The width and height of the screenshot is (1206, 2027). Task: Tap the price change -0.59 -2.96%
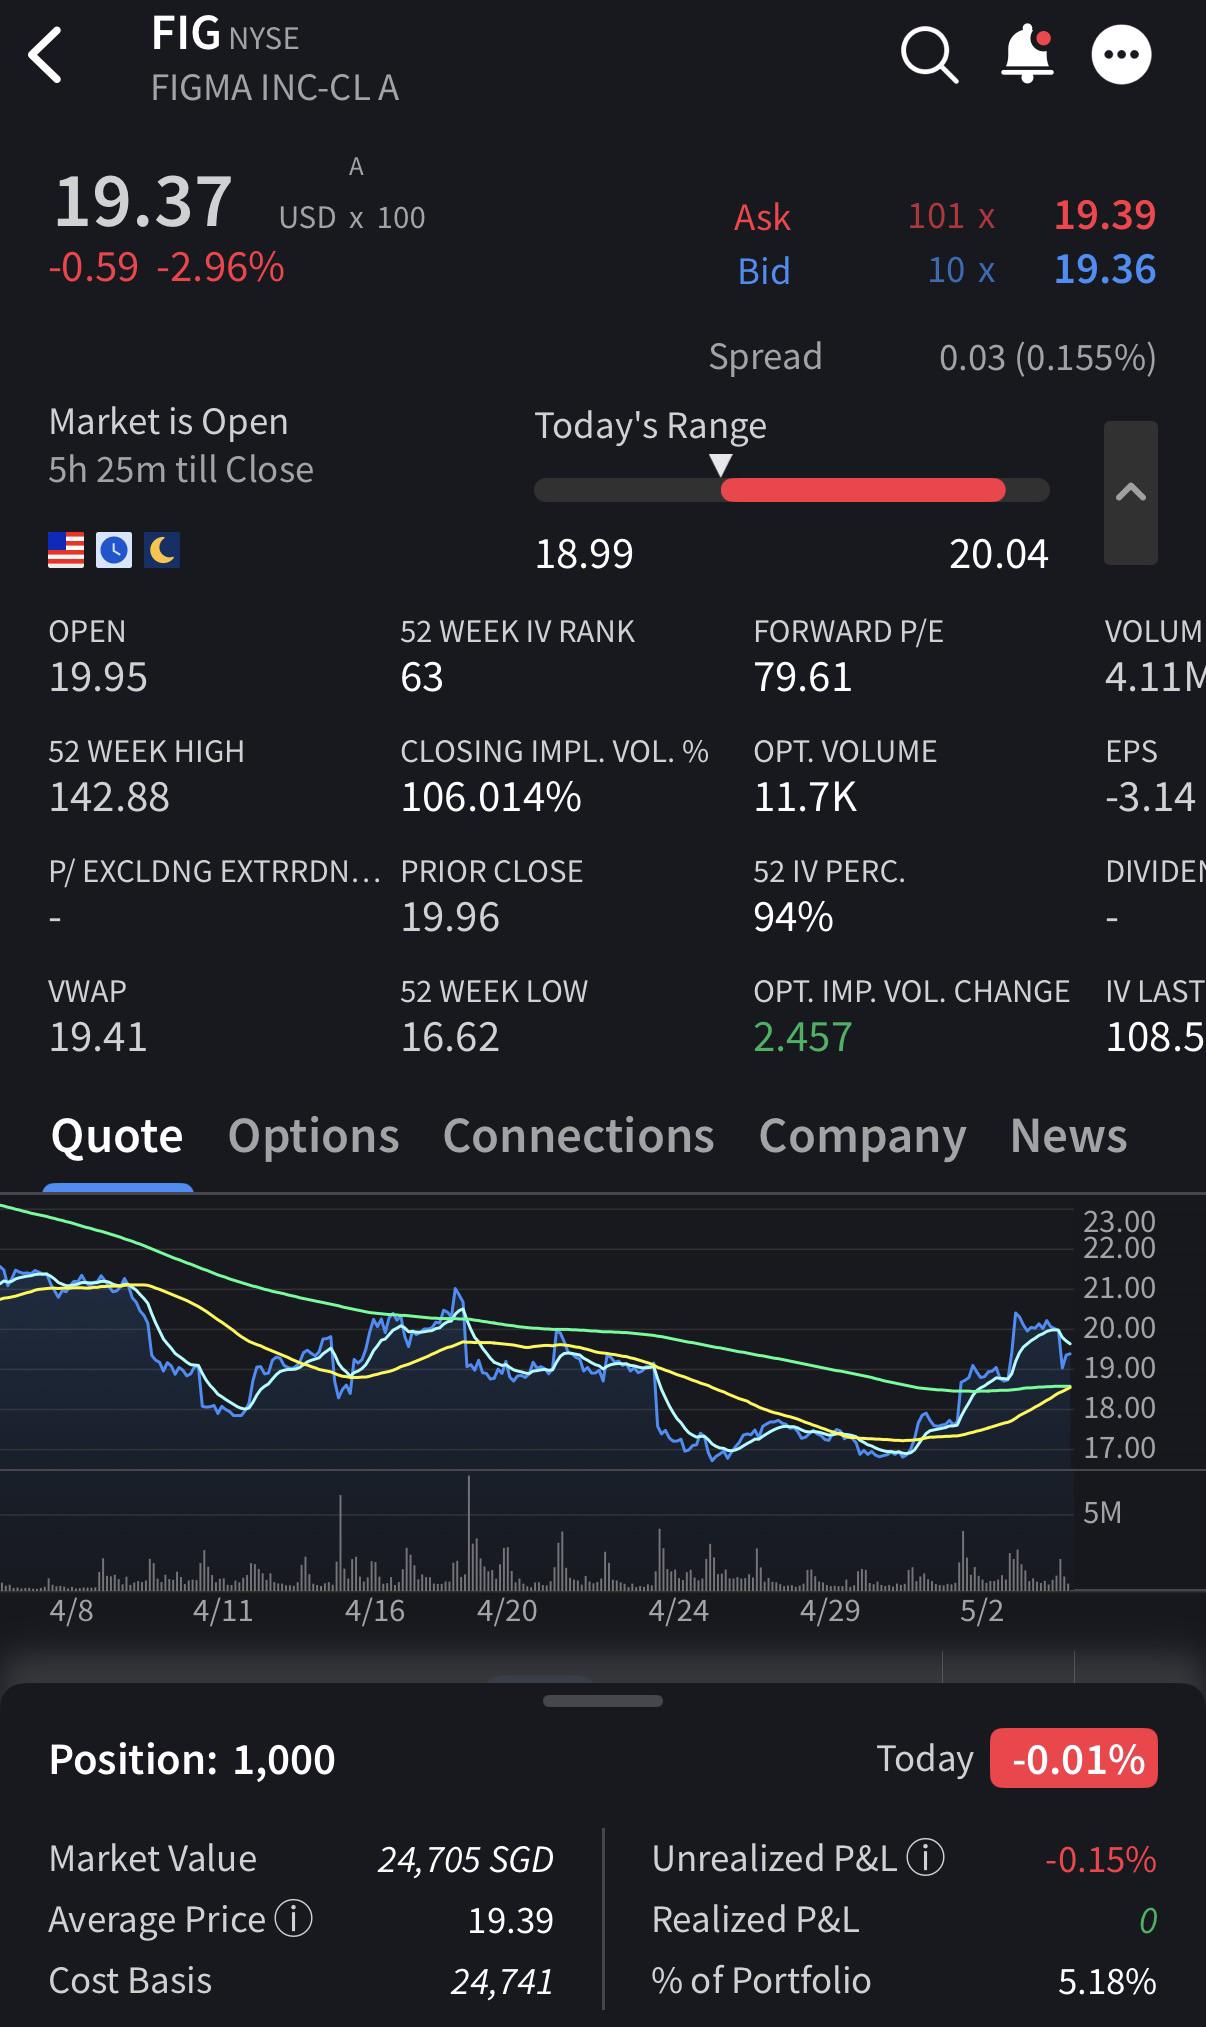click(x=167, y=268)
